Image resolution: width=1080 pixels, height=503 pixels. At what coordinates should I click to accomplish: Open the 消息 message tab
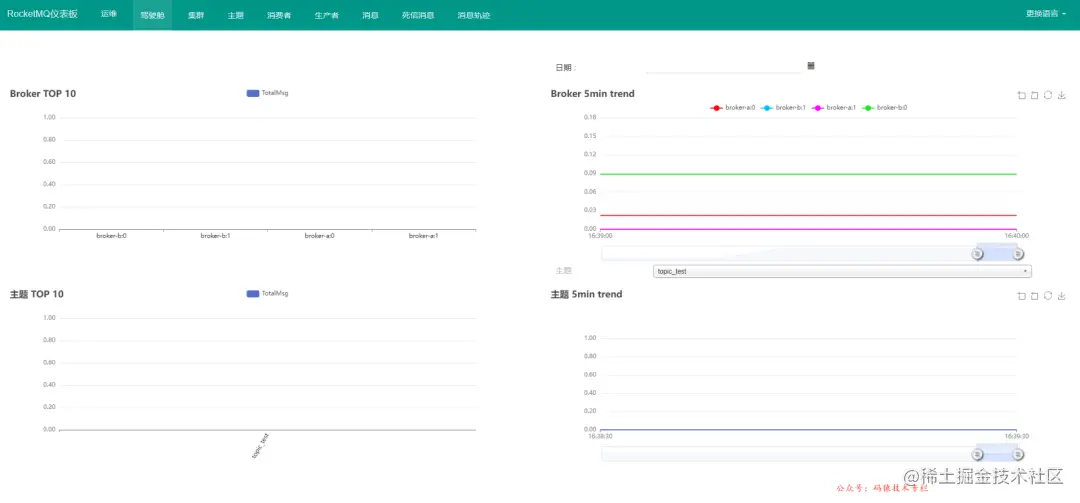pos(371,14)
